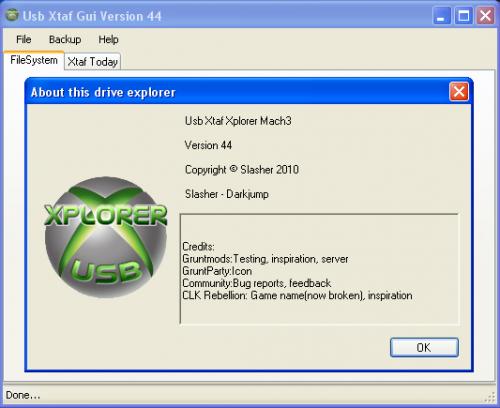
Task: Click the Xplorer USB sphere logo
Action: click(x=106, y=237)
